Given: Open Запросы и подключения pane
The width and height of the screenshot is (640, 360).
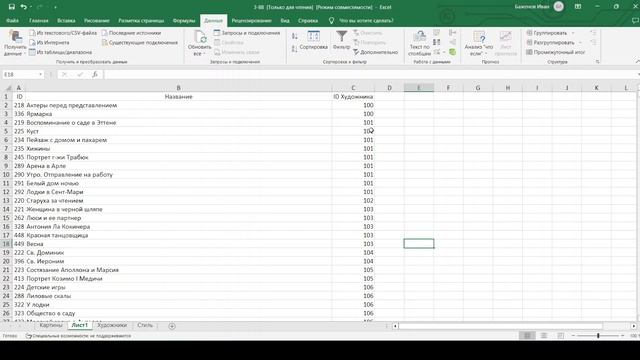Looking at the screenshot, I should point(247,33).
